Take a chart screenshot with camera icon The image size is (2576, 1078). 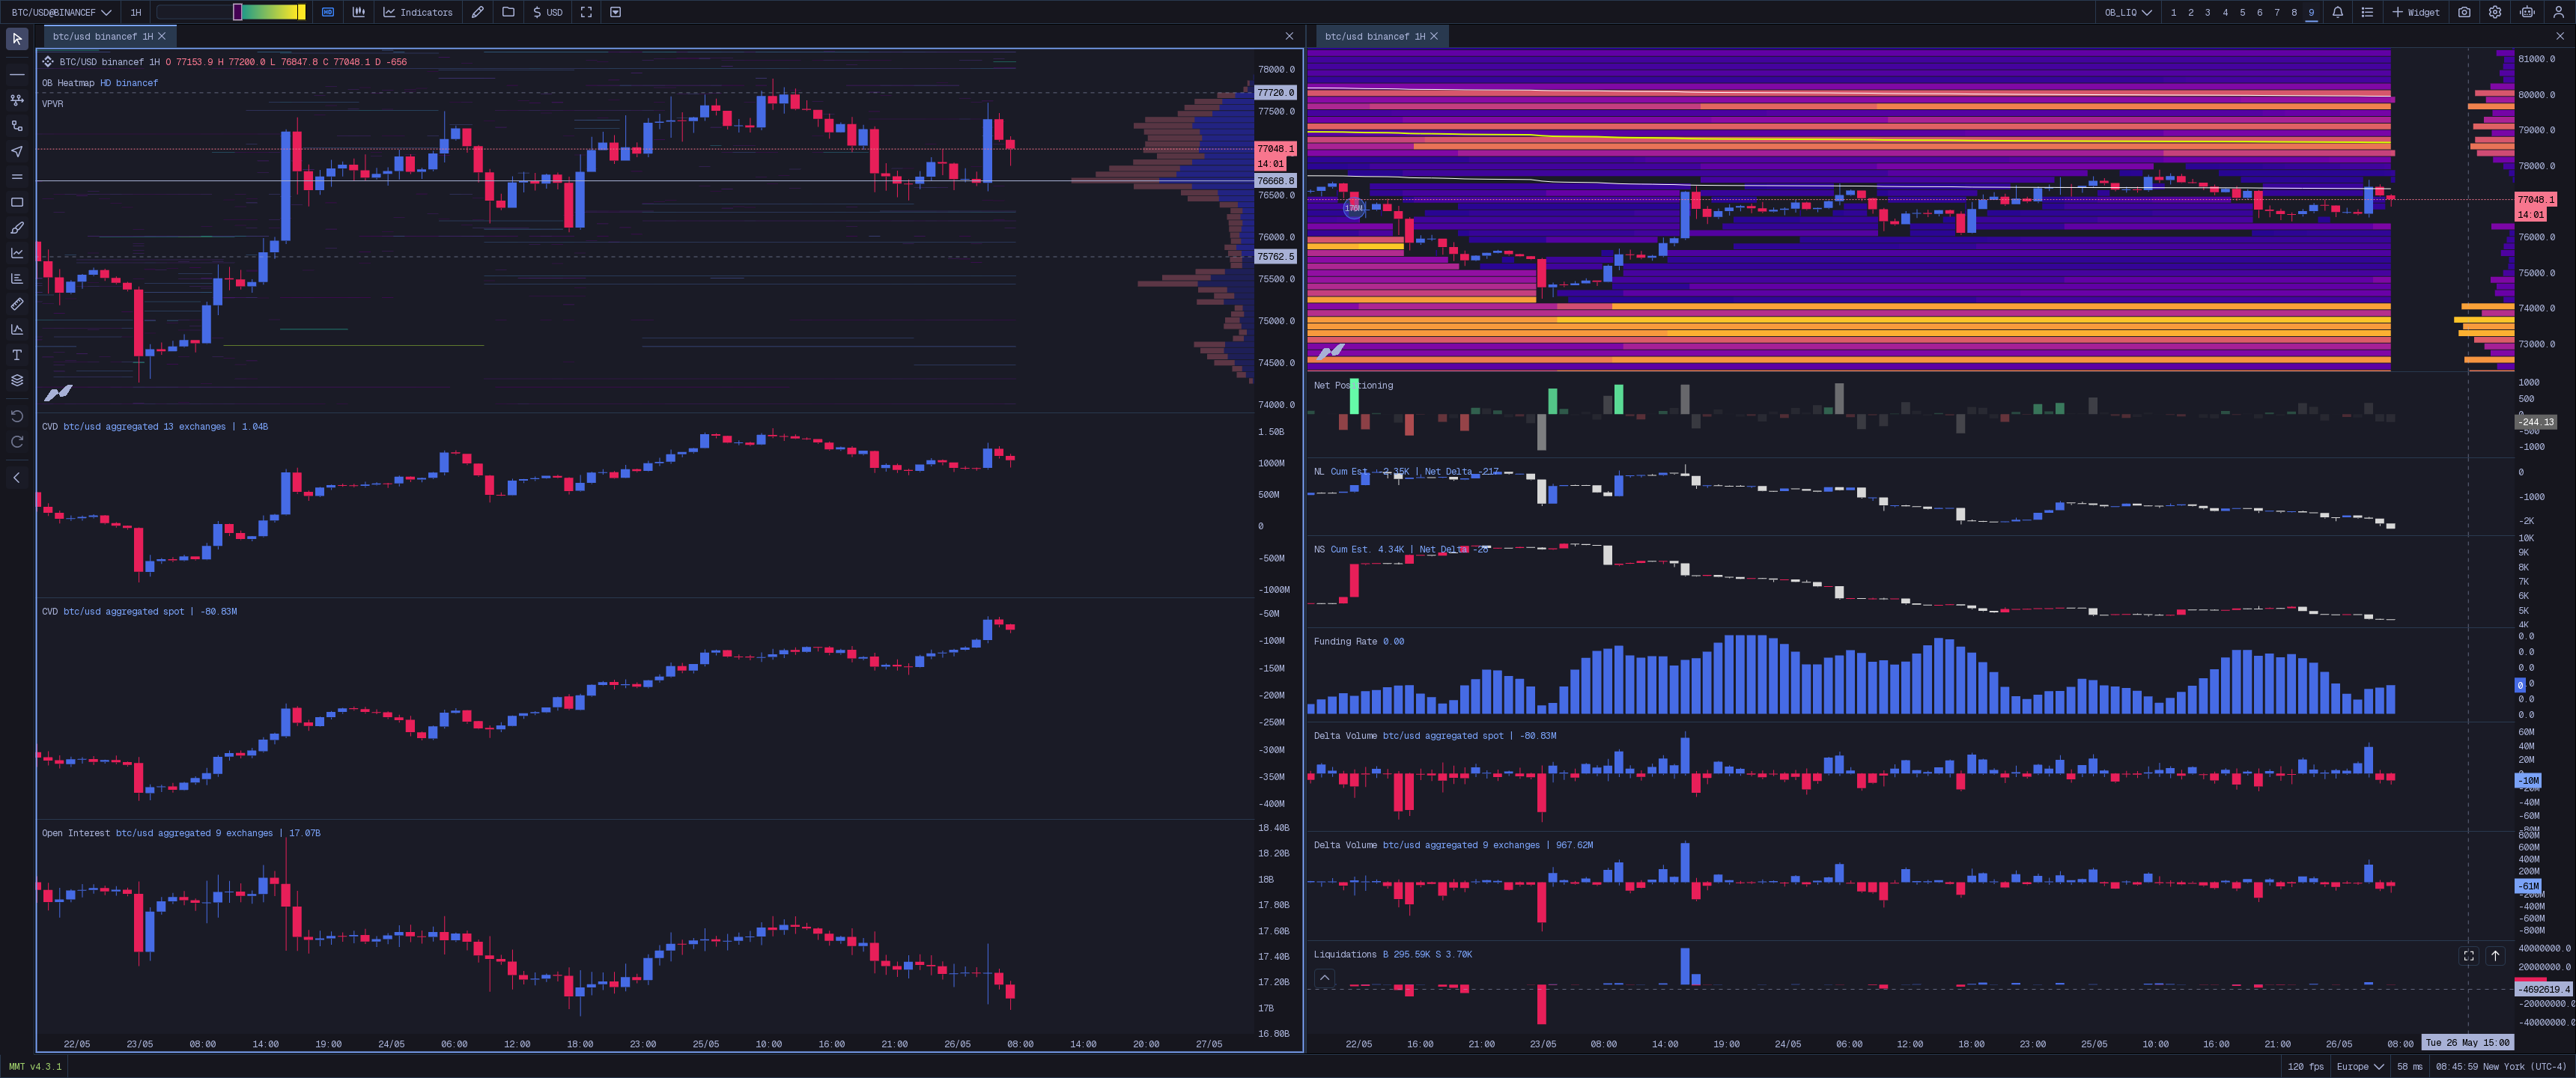(x=2464, y=12)
